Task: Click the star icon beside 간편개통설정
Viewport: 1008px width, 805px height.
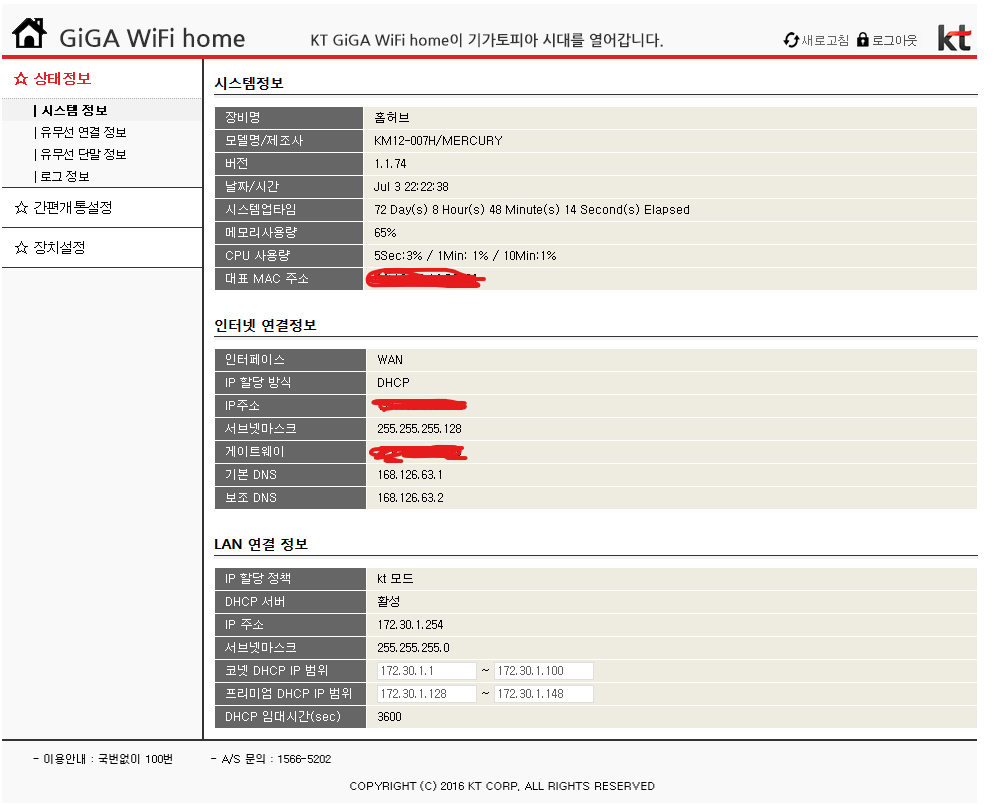Action: pyautogui.click(x=21, y=208)
